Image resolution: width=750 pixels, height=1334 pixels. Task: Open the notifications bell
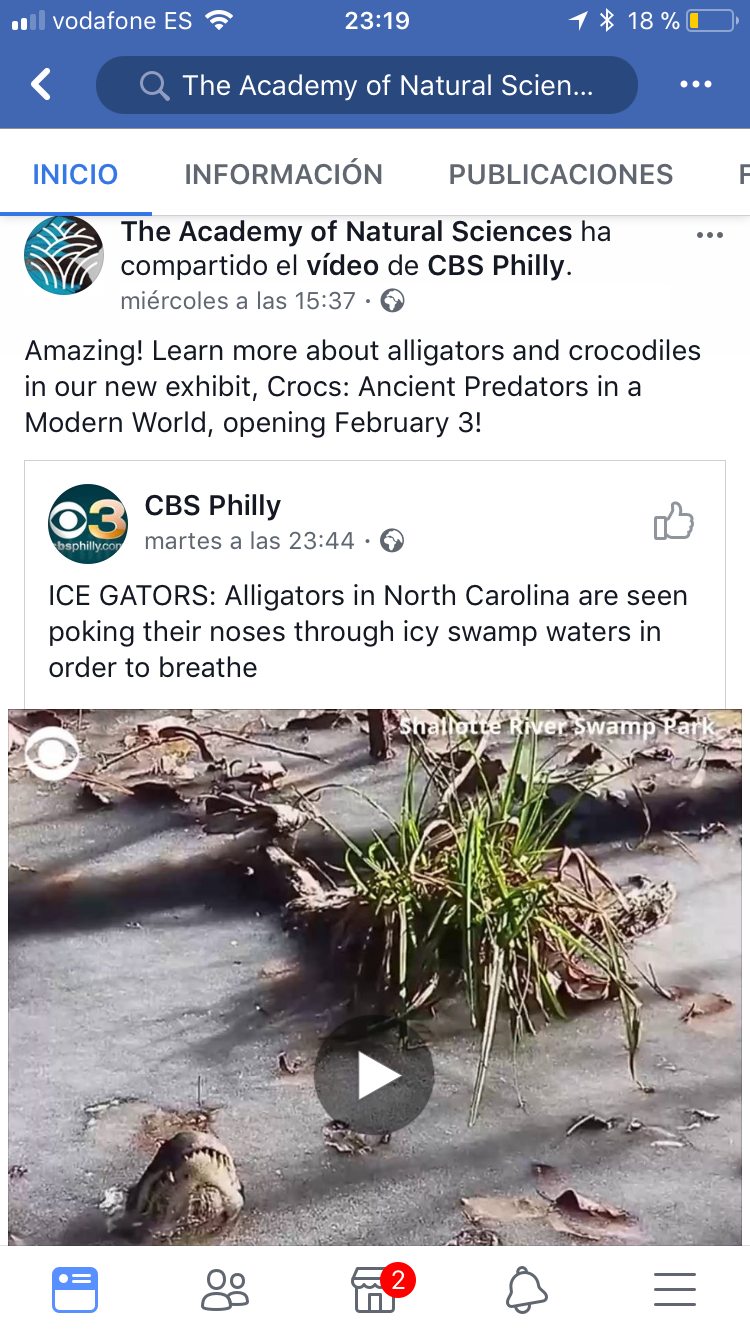(x=526, y=1289)
